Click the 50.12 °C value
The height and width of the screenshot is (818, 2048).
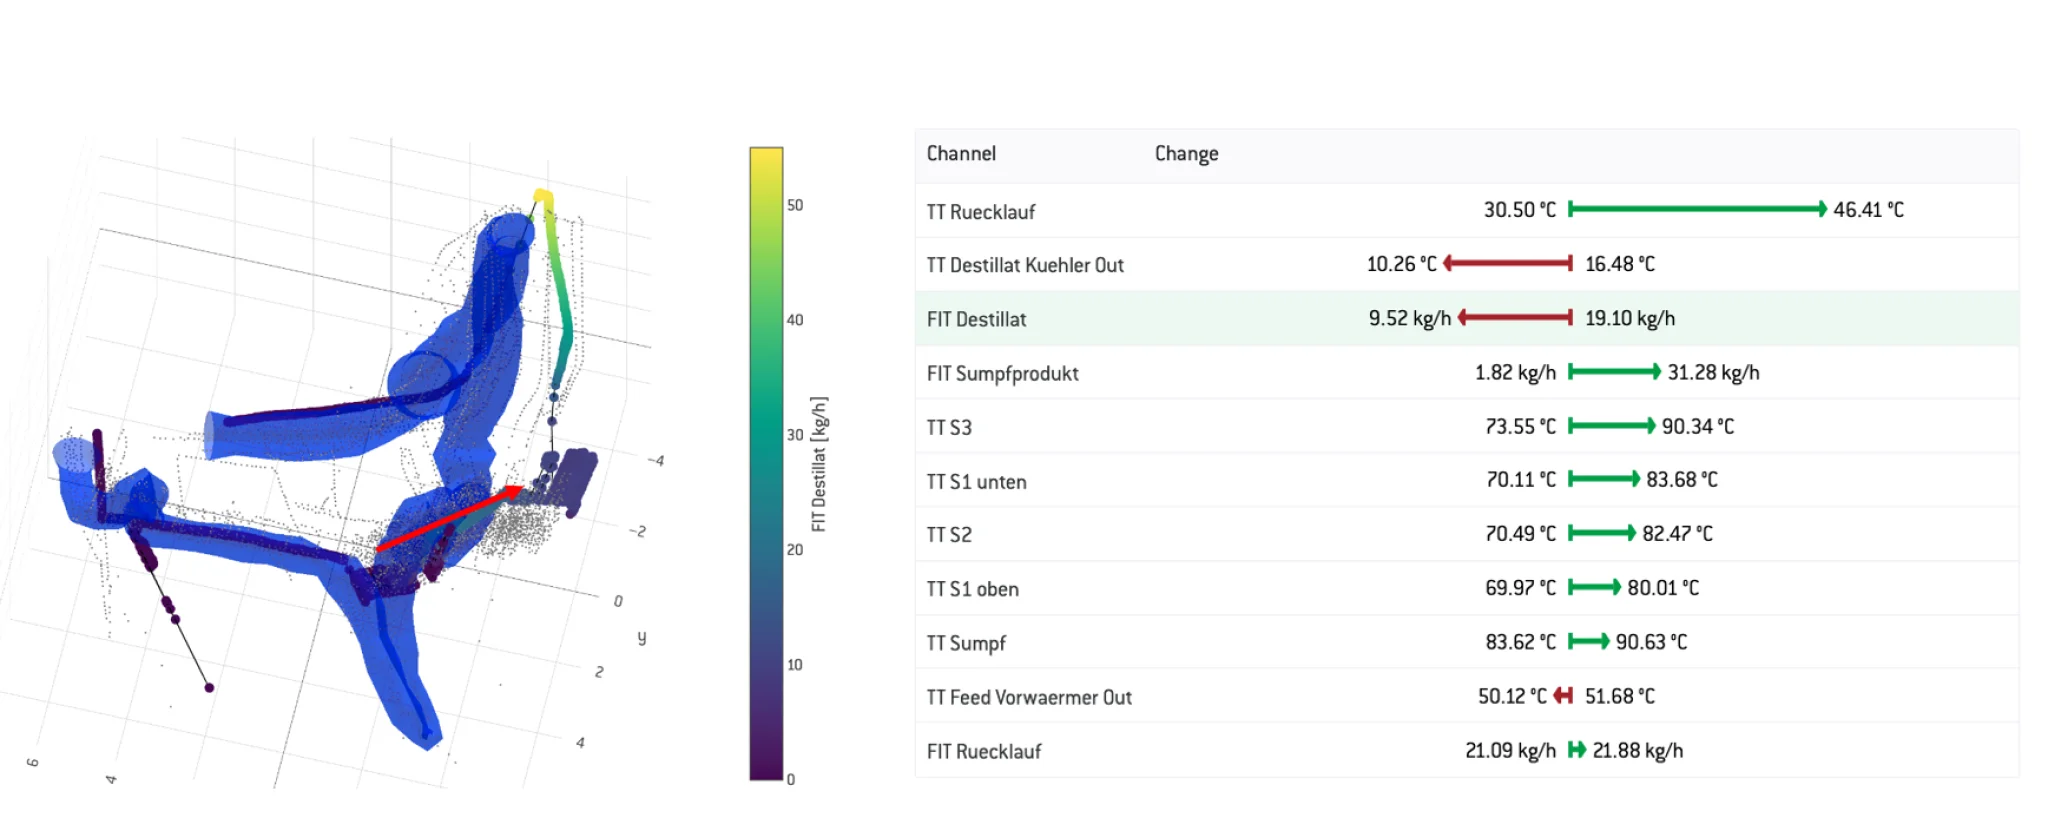click(x=1512, y=696)
